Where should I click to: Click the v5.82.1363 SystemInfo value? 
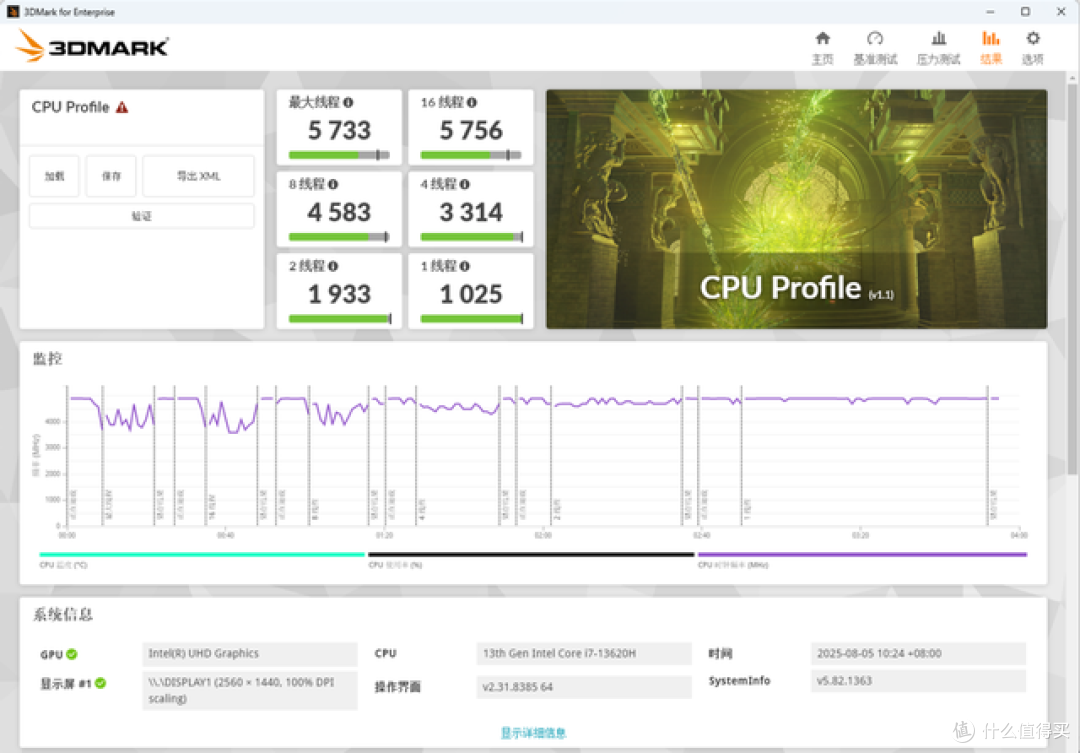pyautogui.click(x=918, y=681)
